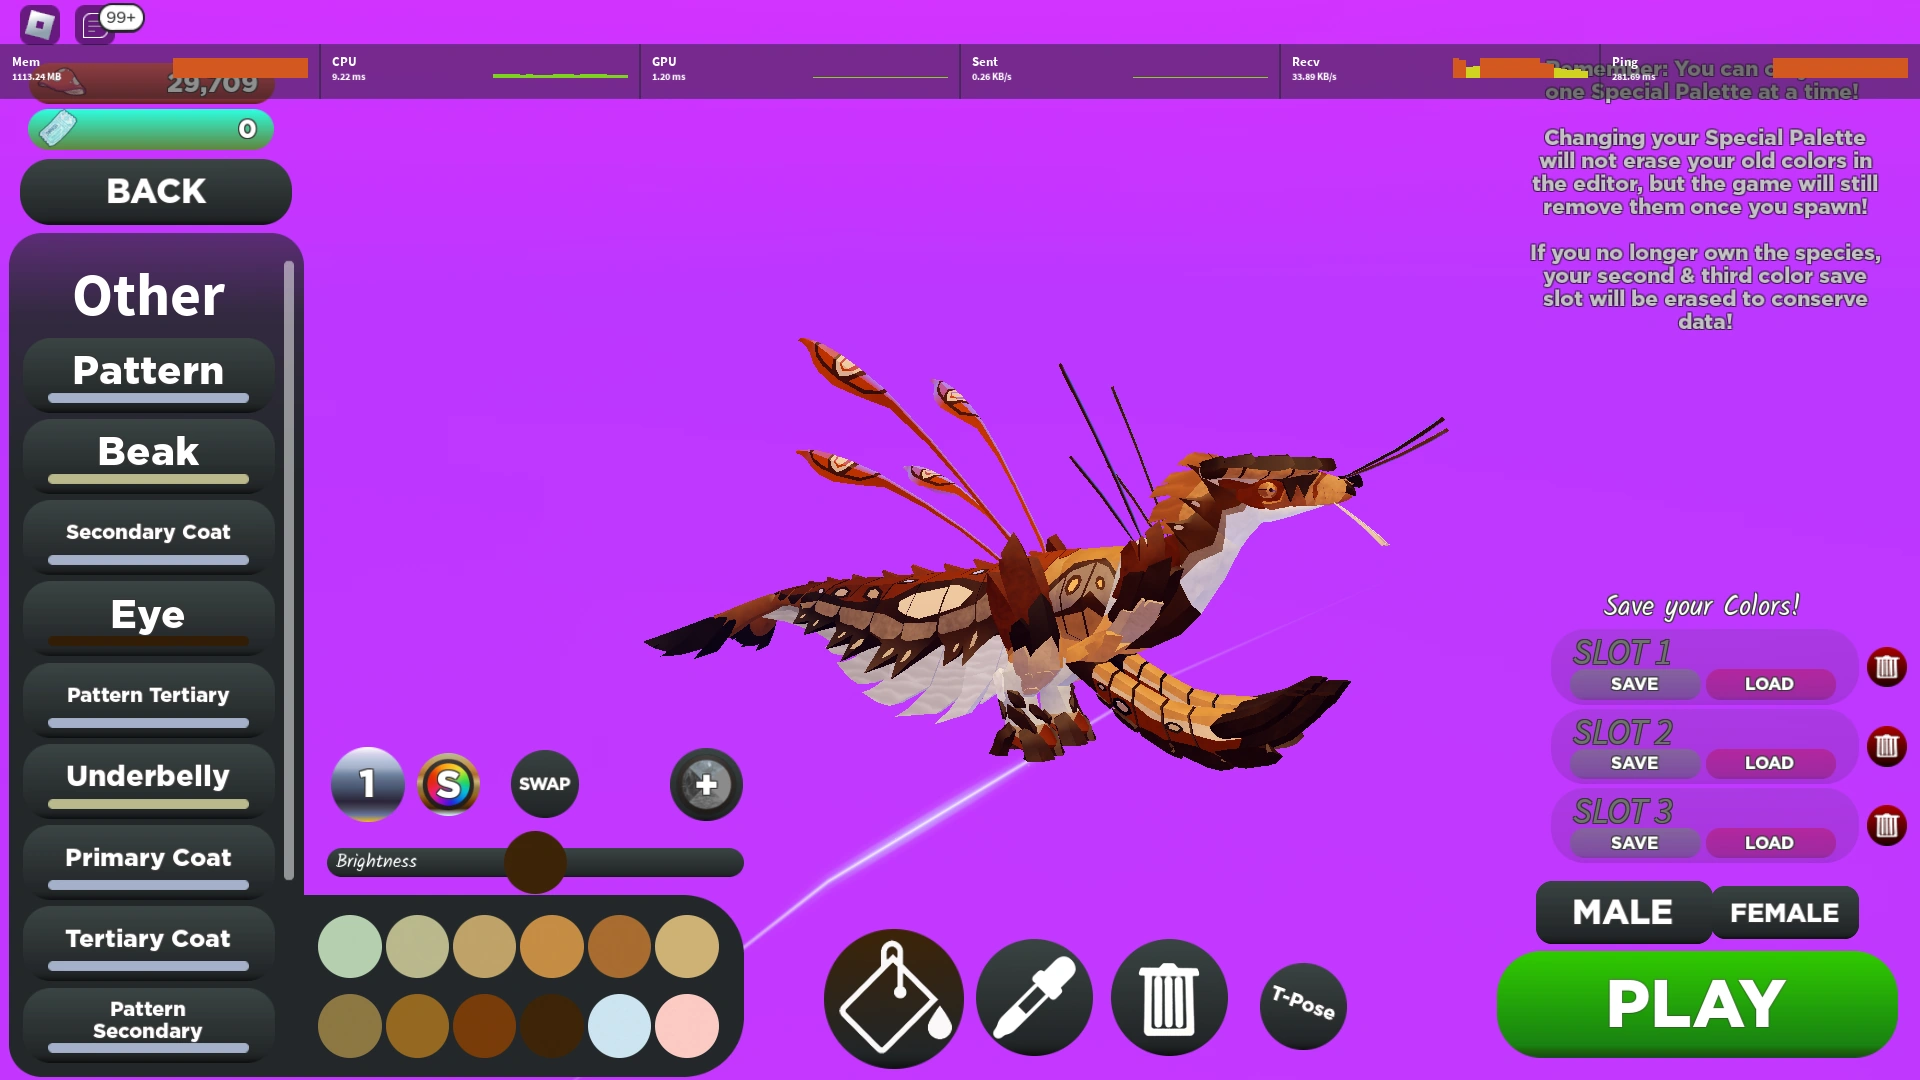The image size is (1920, 1080).
Task: Open the rainbow Special palette button
Action: click(448, 784)
